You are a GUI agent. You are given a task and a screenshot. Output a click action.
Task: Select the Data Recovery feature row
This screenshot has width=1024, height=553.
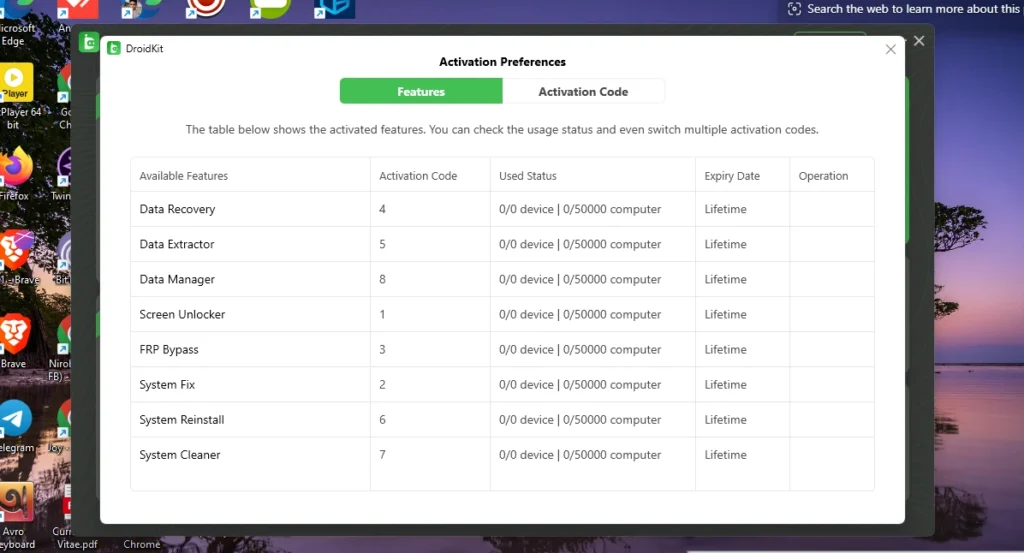click(x=502, y=209)
